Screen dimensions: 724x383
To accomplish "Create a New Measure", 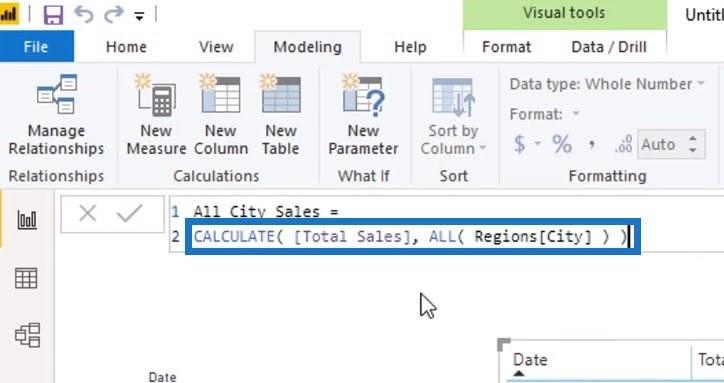I will [x=156, y=115].
